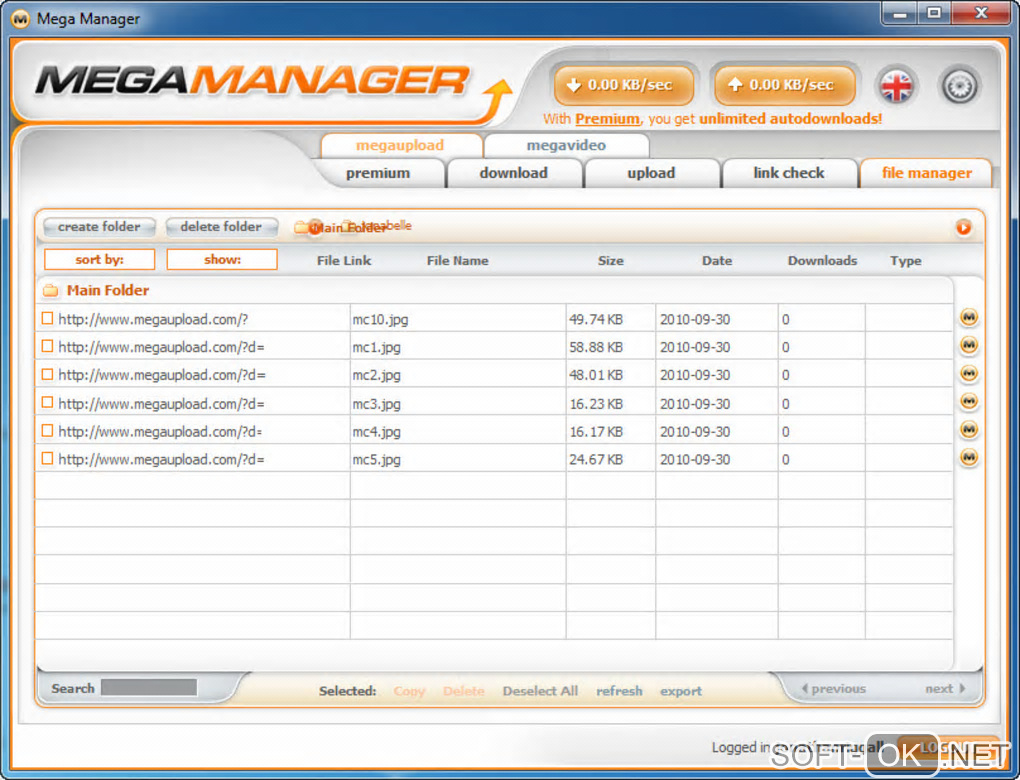Click refresh in bottom bar
This screenshot has width=1020, height=780.
coord(619,691)
